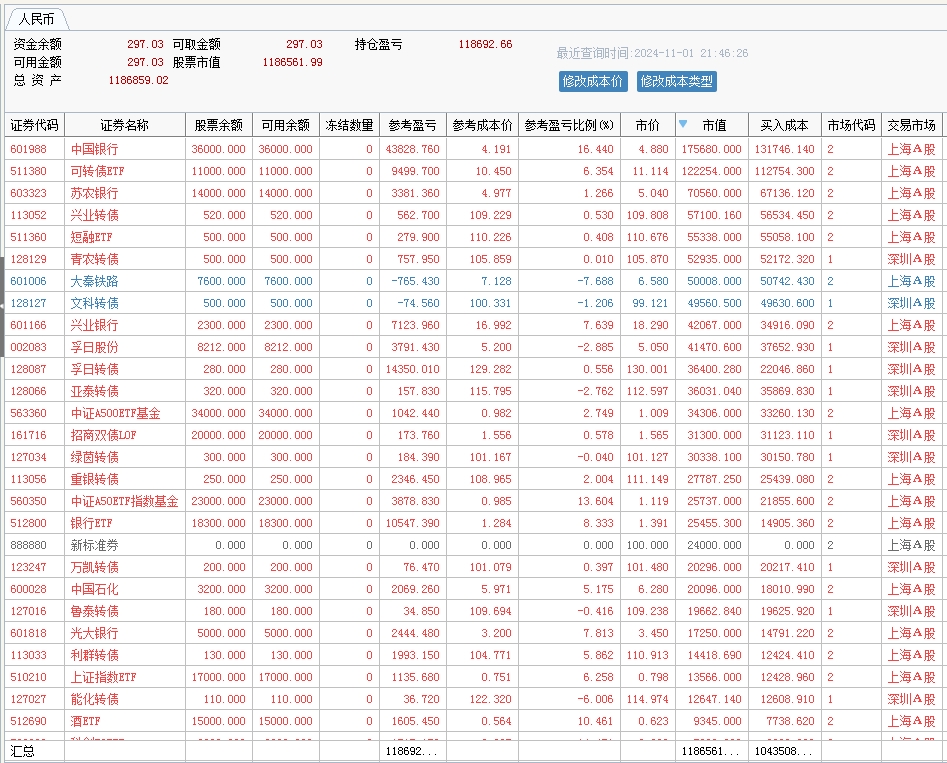Select the 中证A50ETF指数基金 row name
The width and height of the screenshot is (947, 763).
(124, 501)
